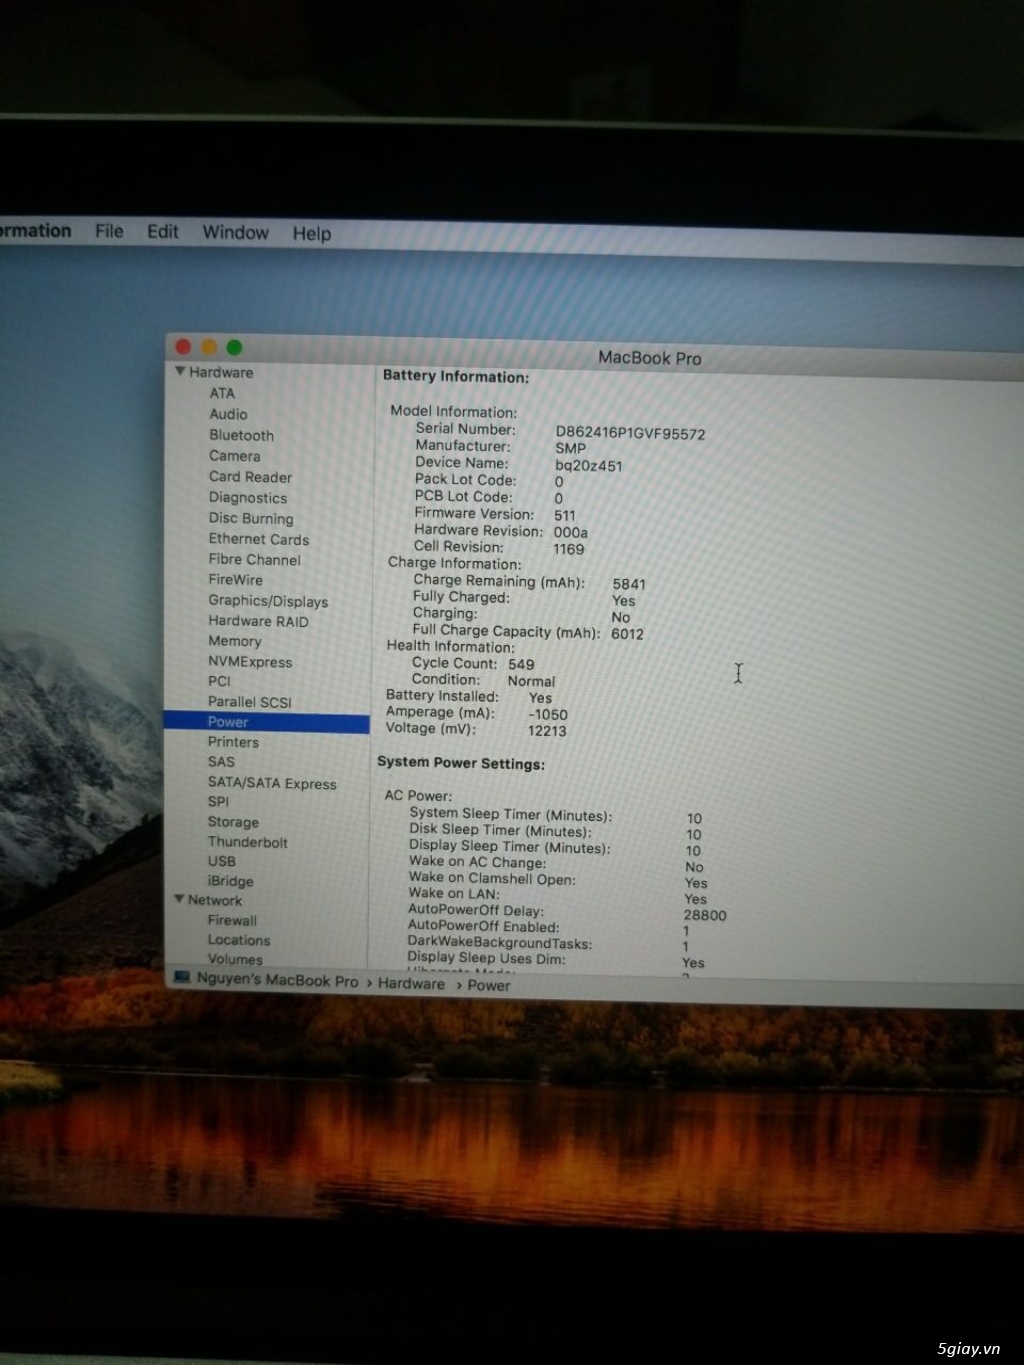Click Cell Revision value 1169
Screen dimensions: 1024x1365
(569, 549)
